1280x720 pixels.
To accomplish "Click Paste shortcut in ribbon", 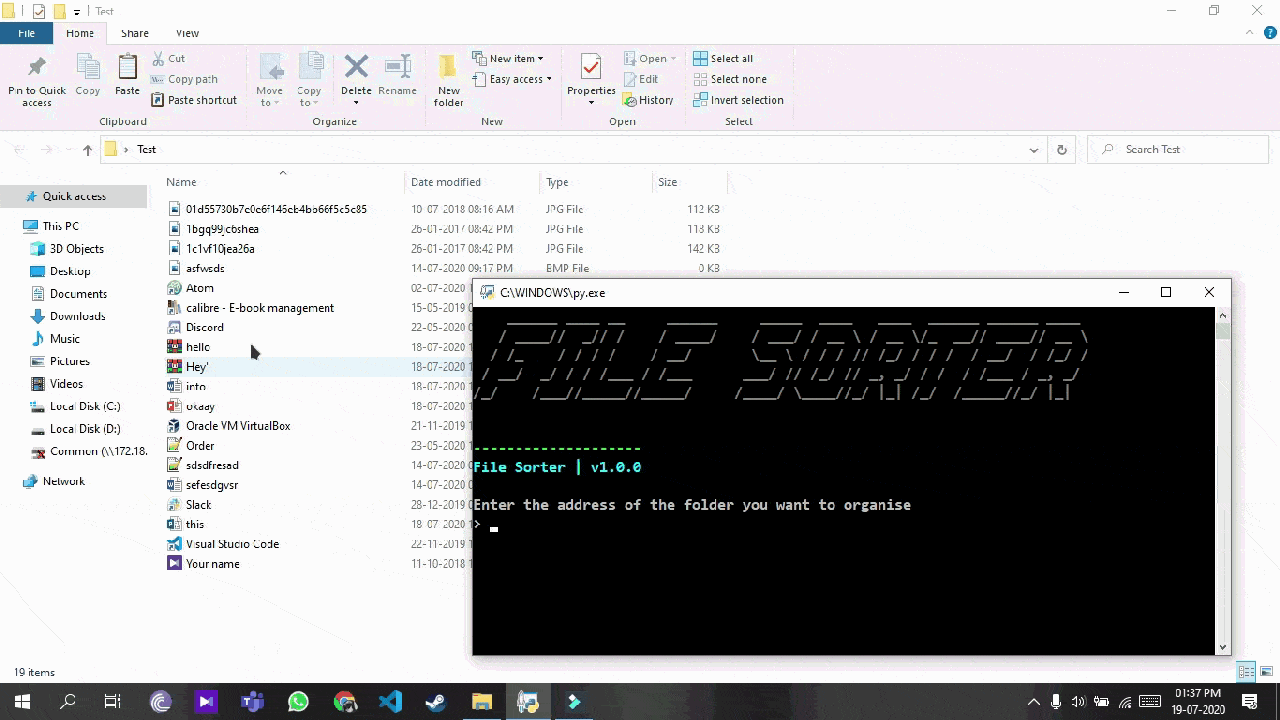I will click(194, 100).
